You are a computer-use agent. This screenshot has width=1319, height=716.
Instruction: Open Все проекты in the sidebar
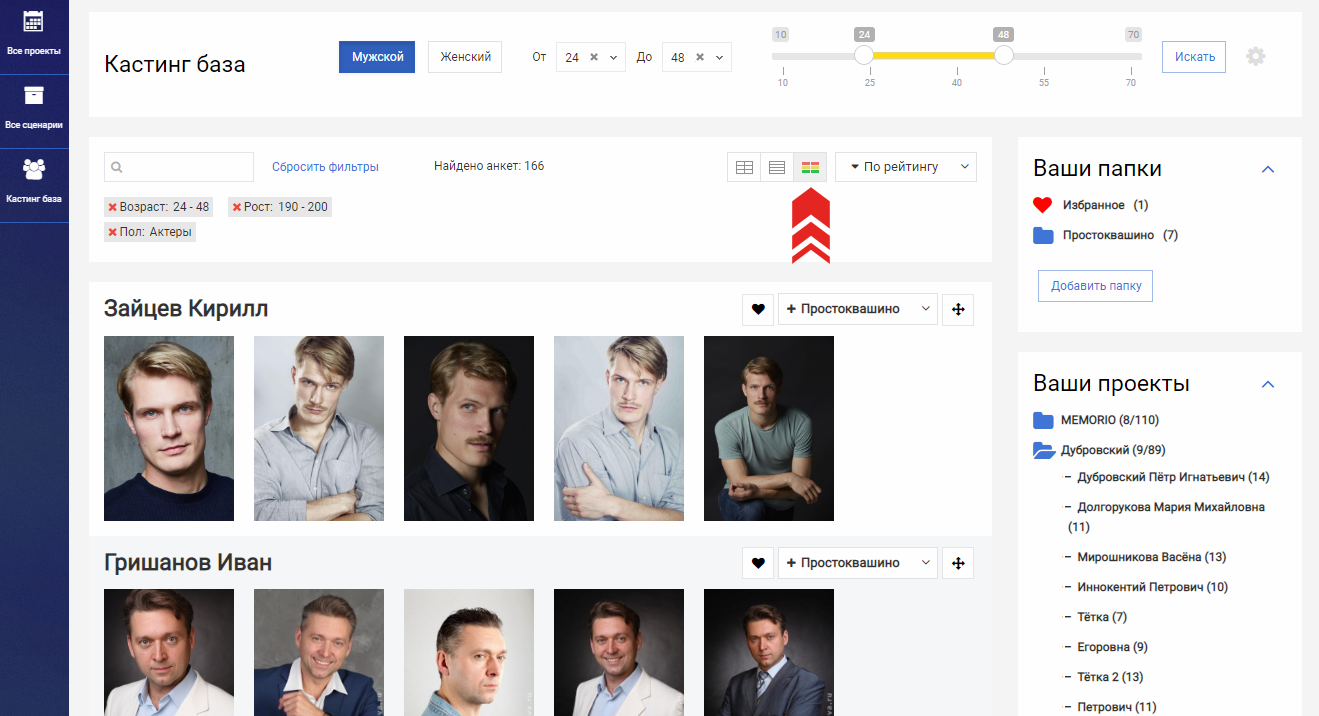tap(34, 33)
